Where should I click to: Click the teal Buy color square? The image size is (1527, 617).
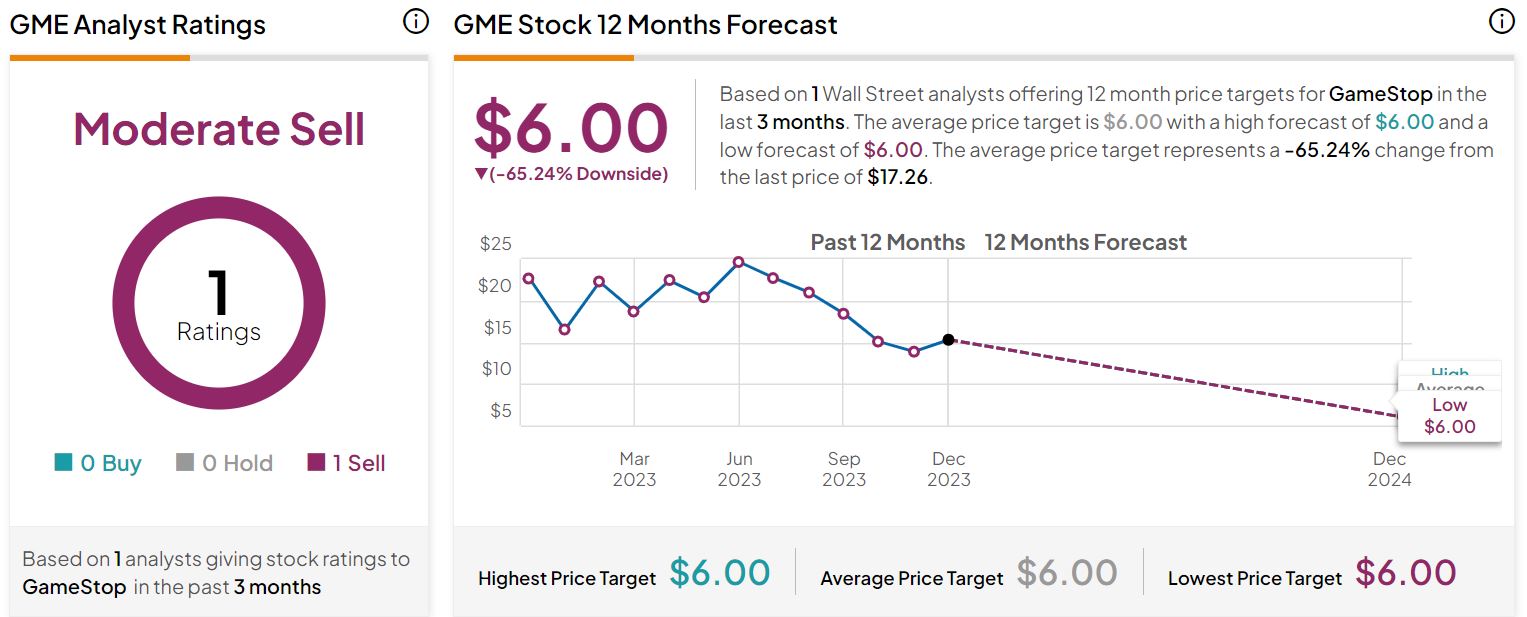click(x=64, y=463)
